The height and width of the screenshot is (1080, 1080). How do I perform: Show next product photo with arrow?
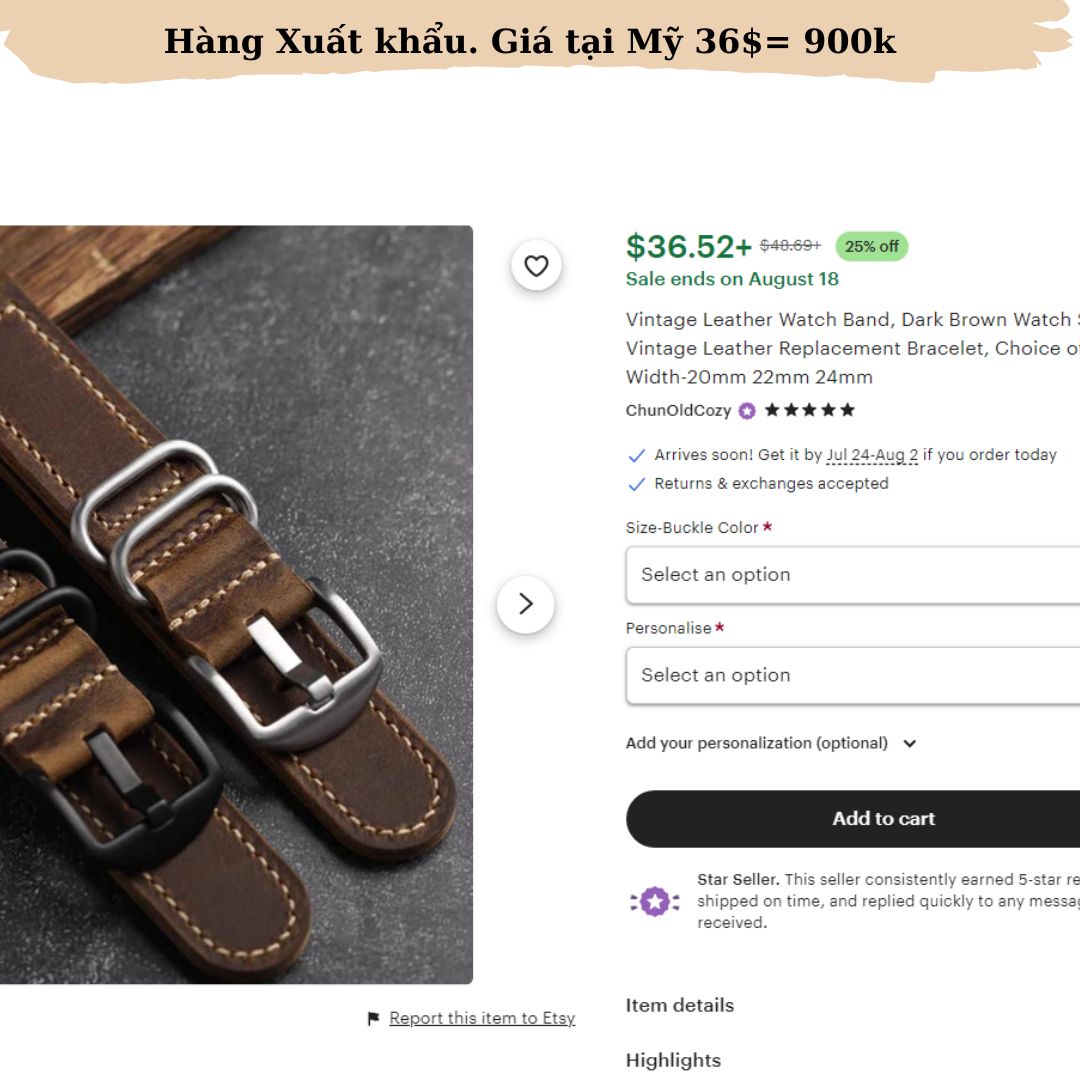(x=526, y=604)
